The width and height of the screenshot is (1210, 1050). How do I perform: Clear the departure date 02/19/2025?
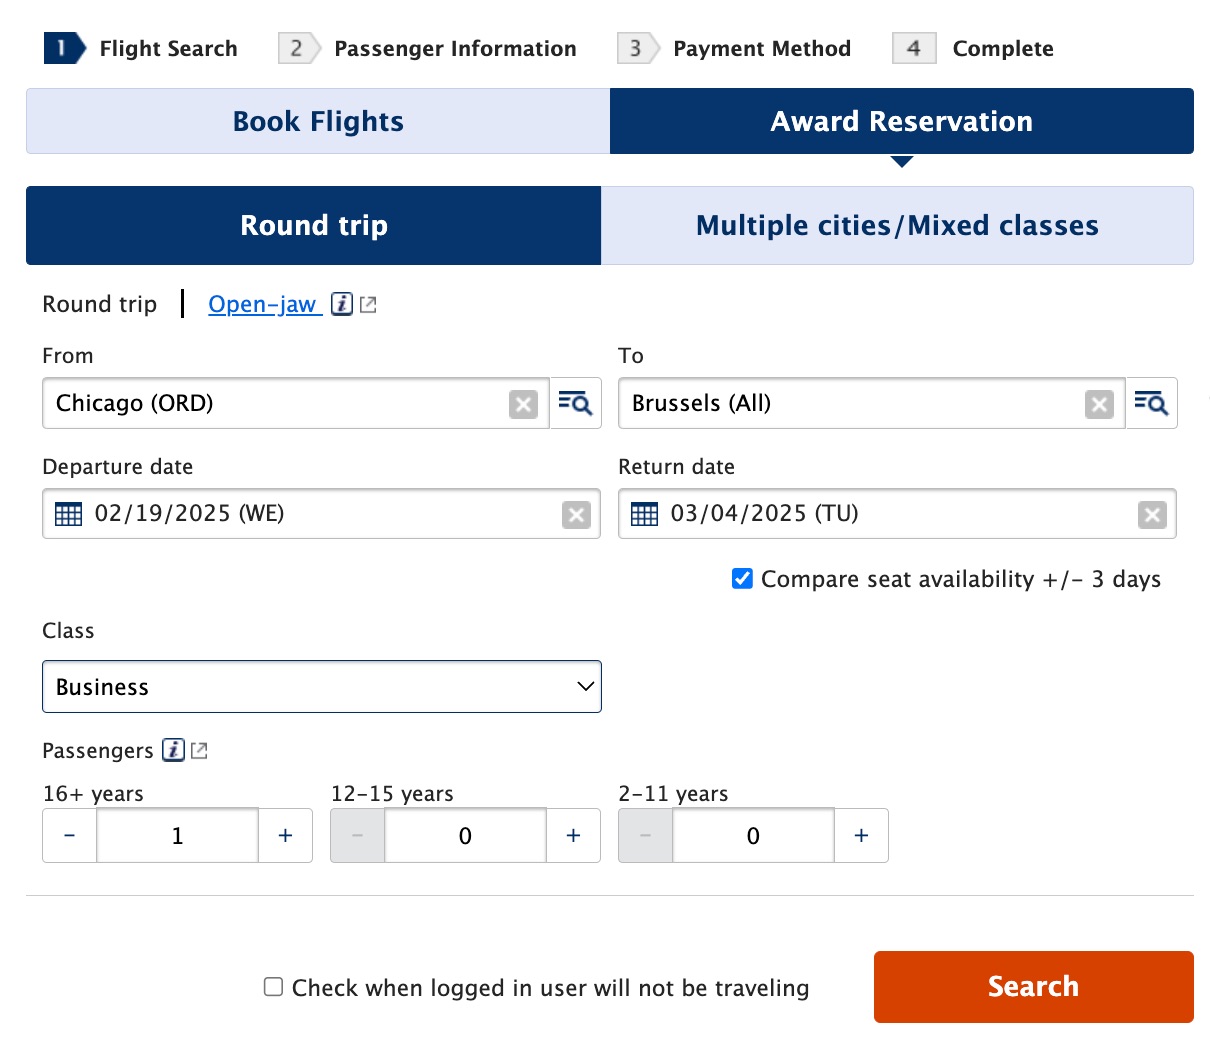point(576,515)
